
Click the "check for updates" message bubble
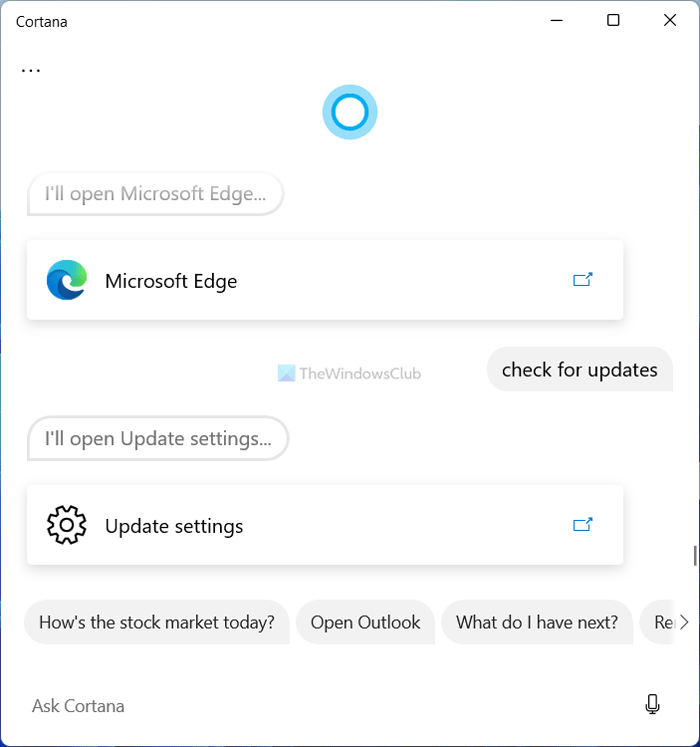point(580,370)
